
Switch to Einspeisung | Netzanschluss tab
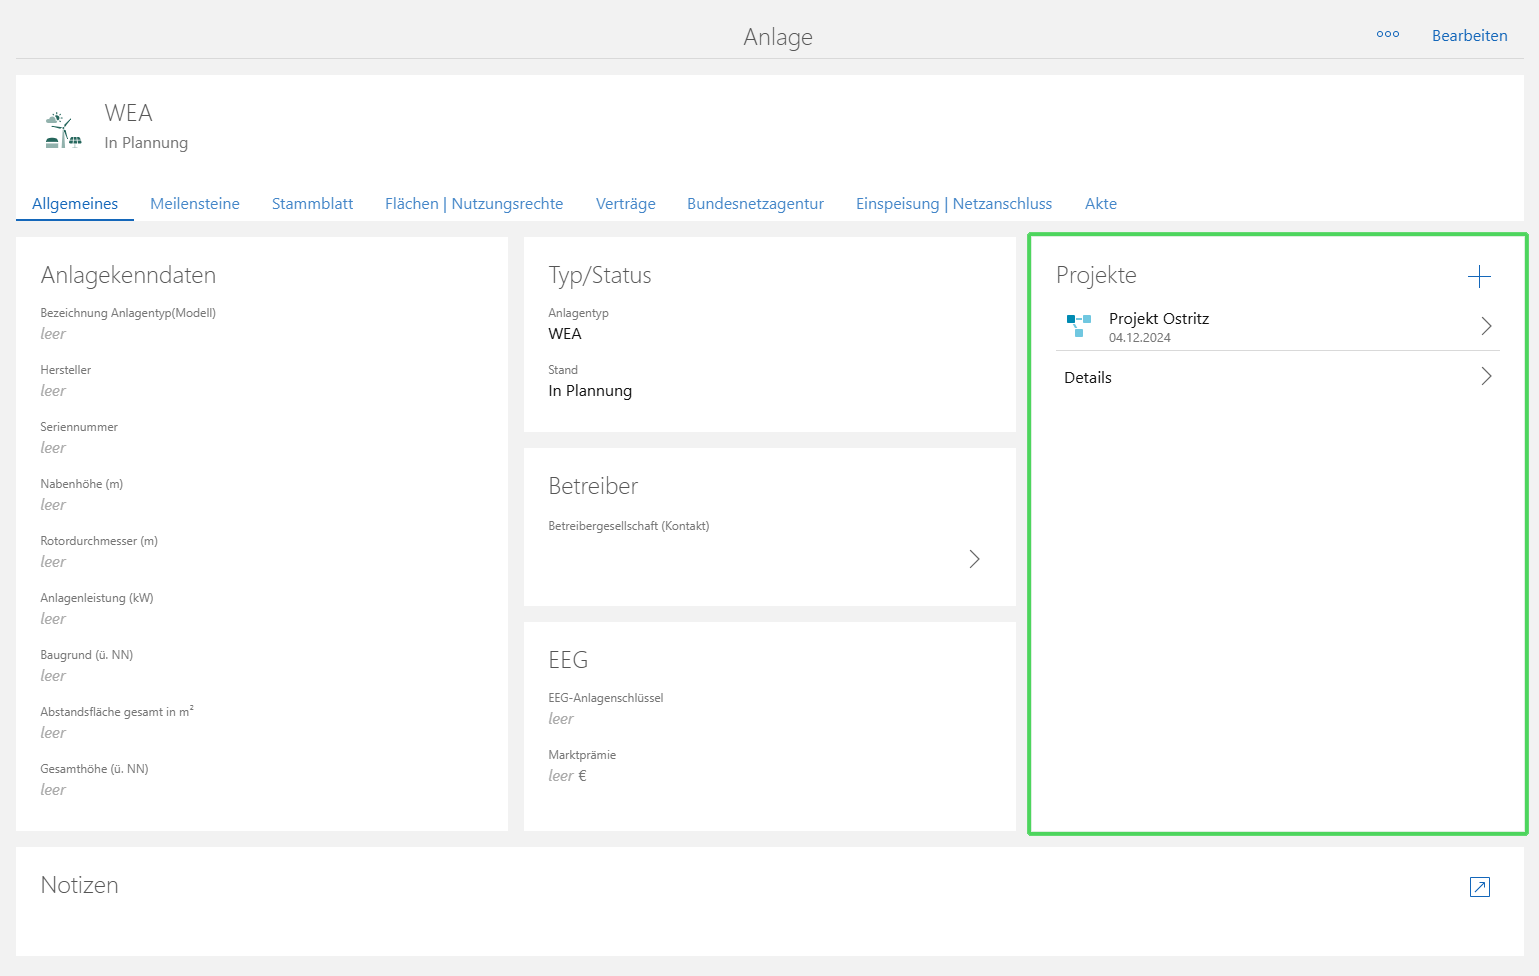click(953, 204)
